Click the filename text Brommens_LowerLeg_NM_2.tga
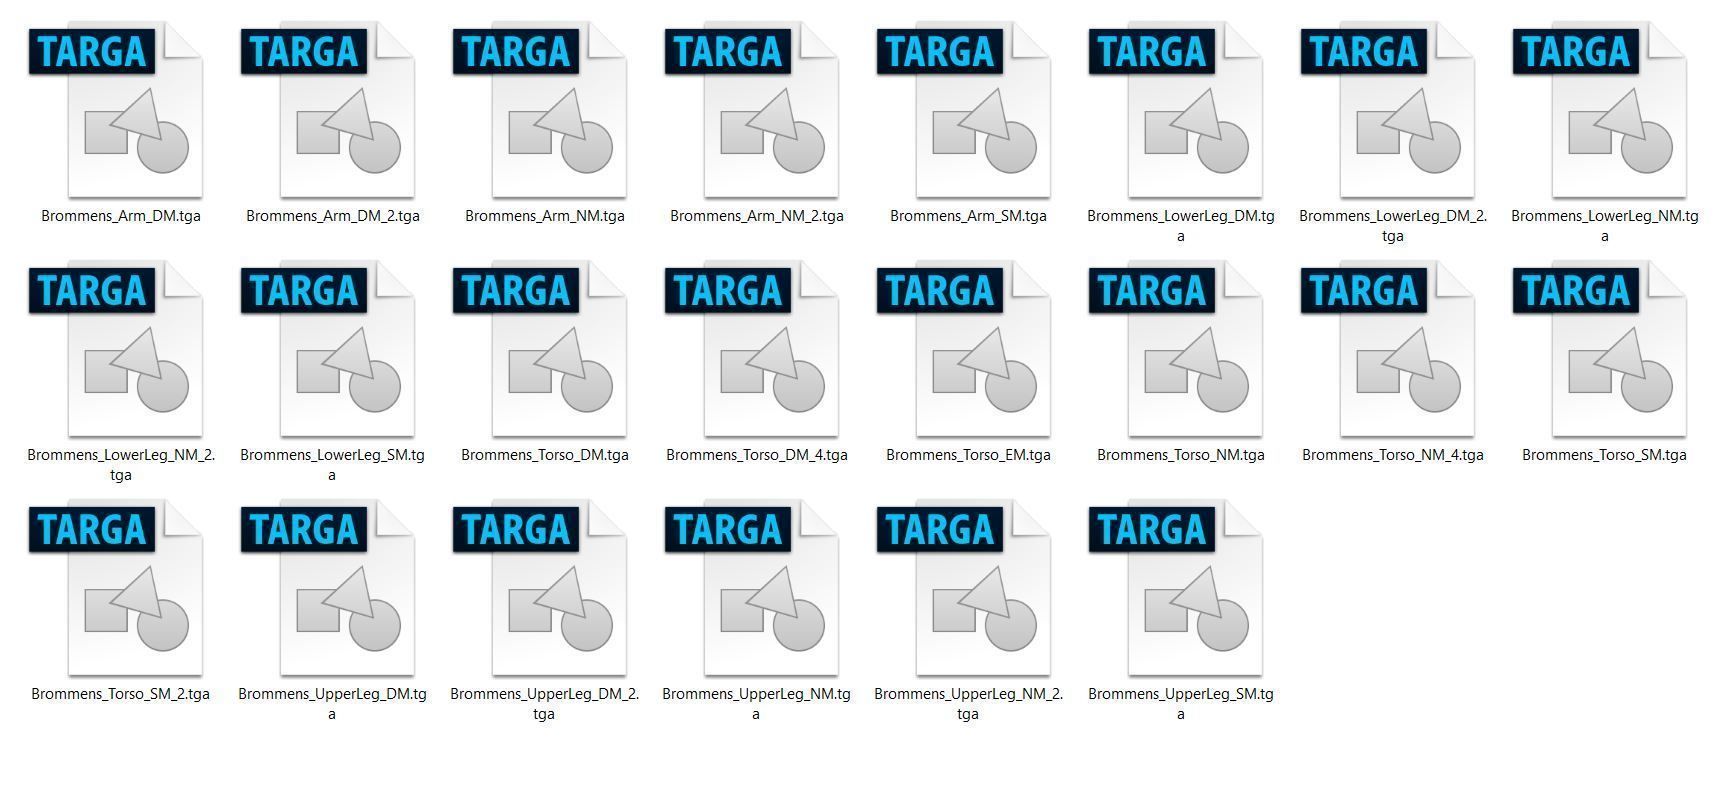This screenshot has height=804, width=1720. 121,465
